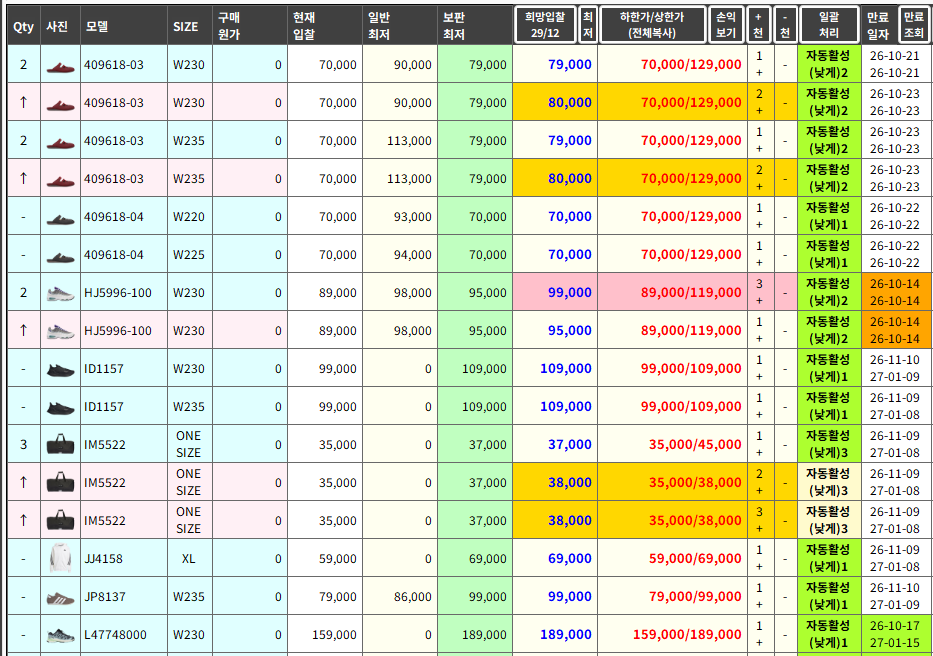Click the minus sign in the ID1157 W230 row
Screen dimensions: 933x656
pos(785,369)
